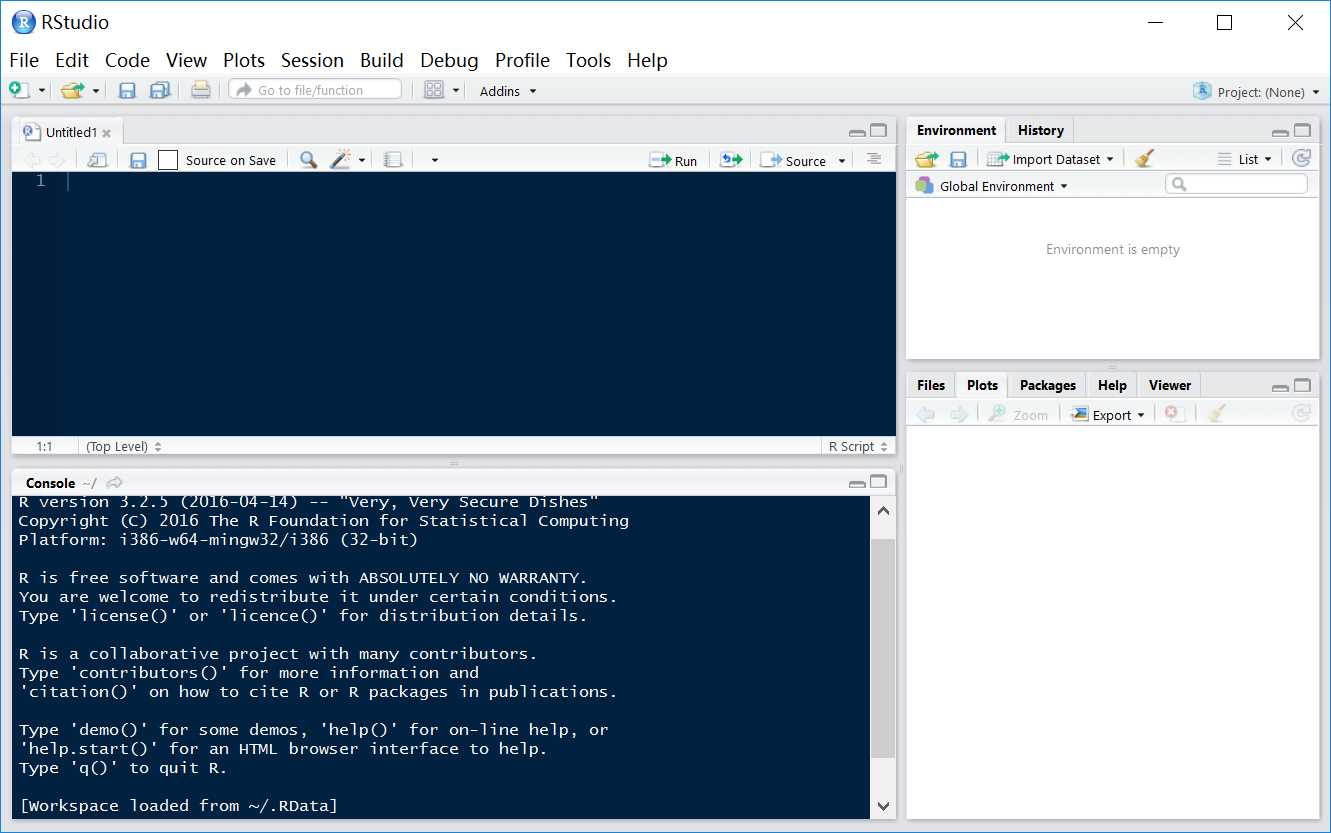The height and width of the screenshot is (833, 1331).
Task: Click the Environment search field
Action: (x=1236, y=184)
